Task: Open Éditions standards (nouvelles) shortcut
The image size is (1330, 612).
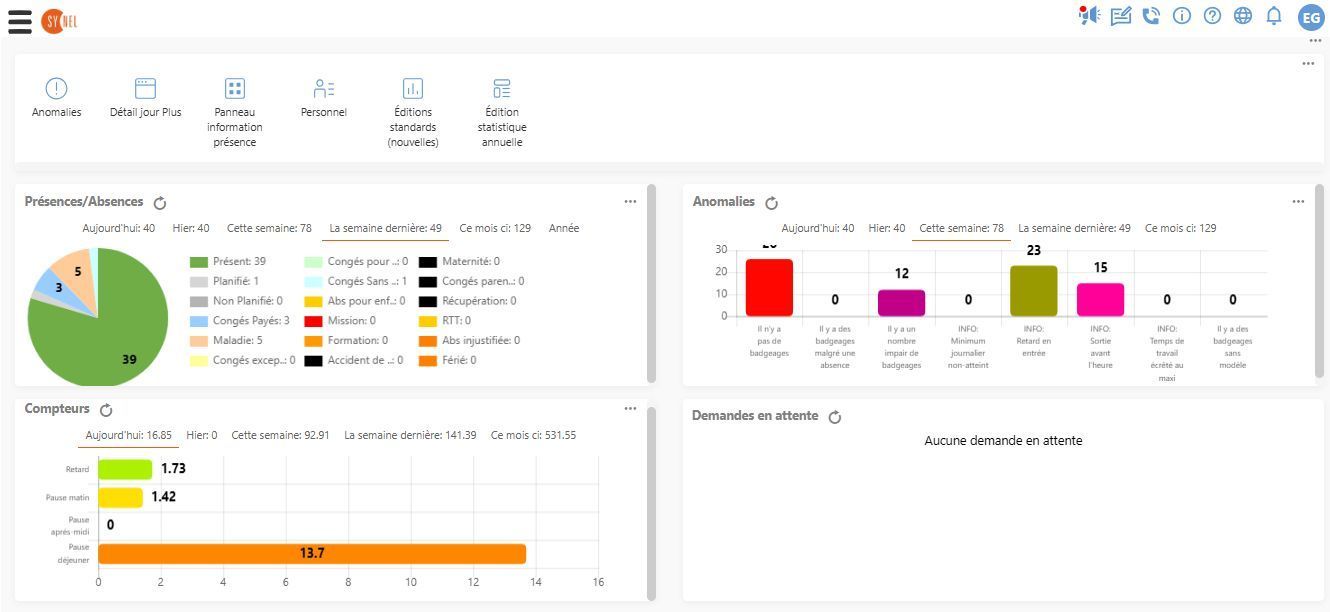Action: (x=412, y=89)
